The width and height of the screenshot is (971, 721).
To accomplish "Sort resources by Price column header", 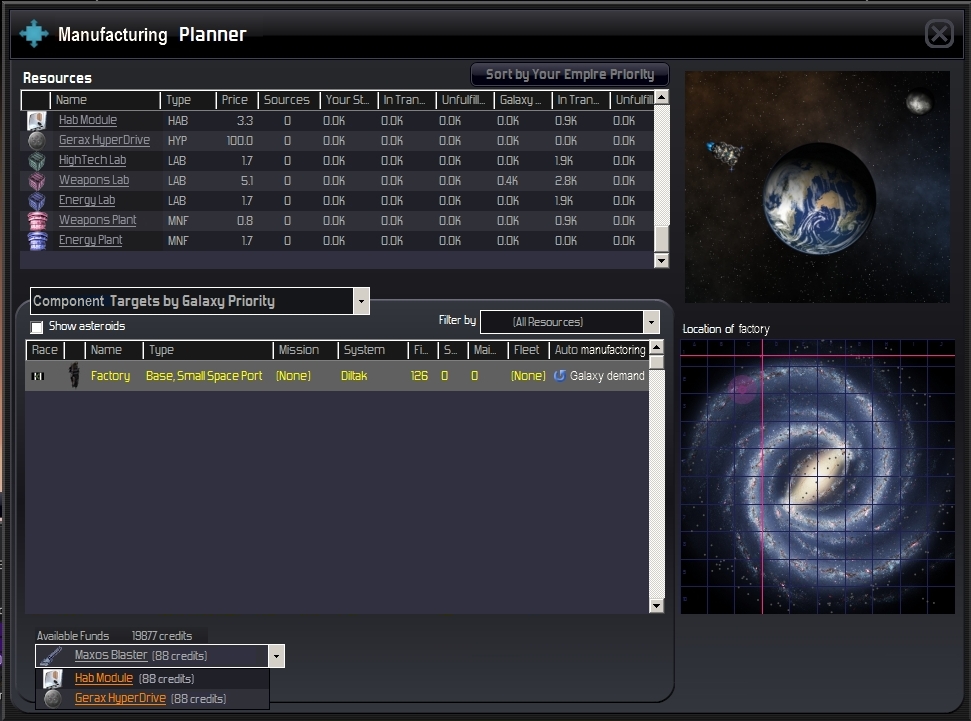I will click(235, 100).
